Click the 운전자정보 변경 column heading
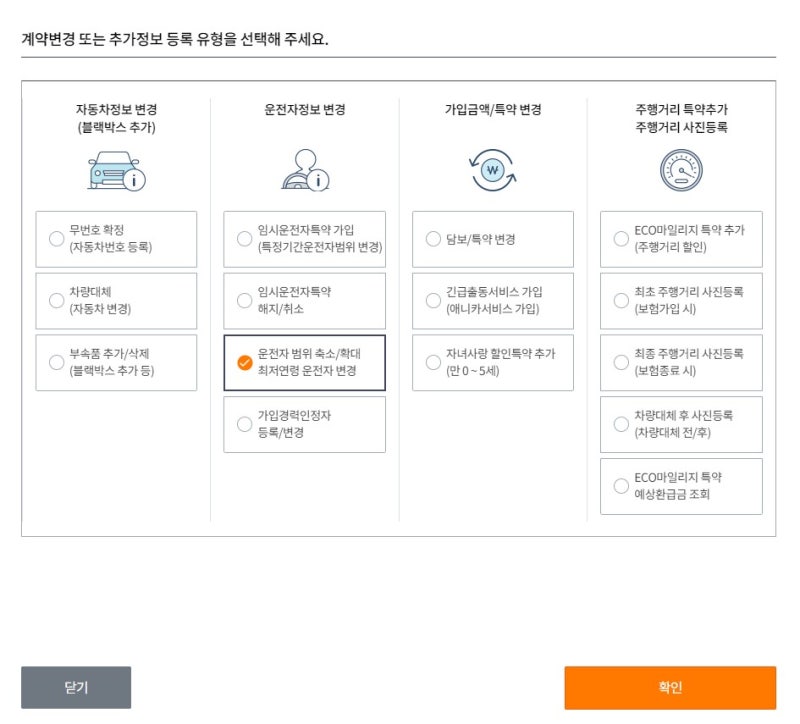Screen dimensions: 800x724 pos(305,109)
